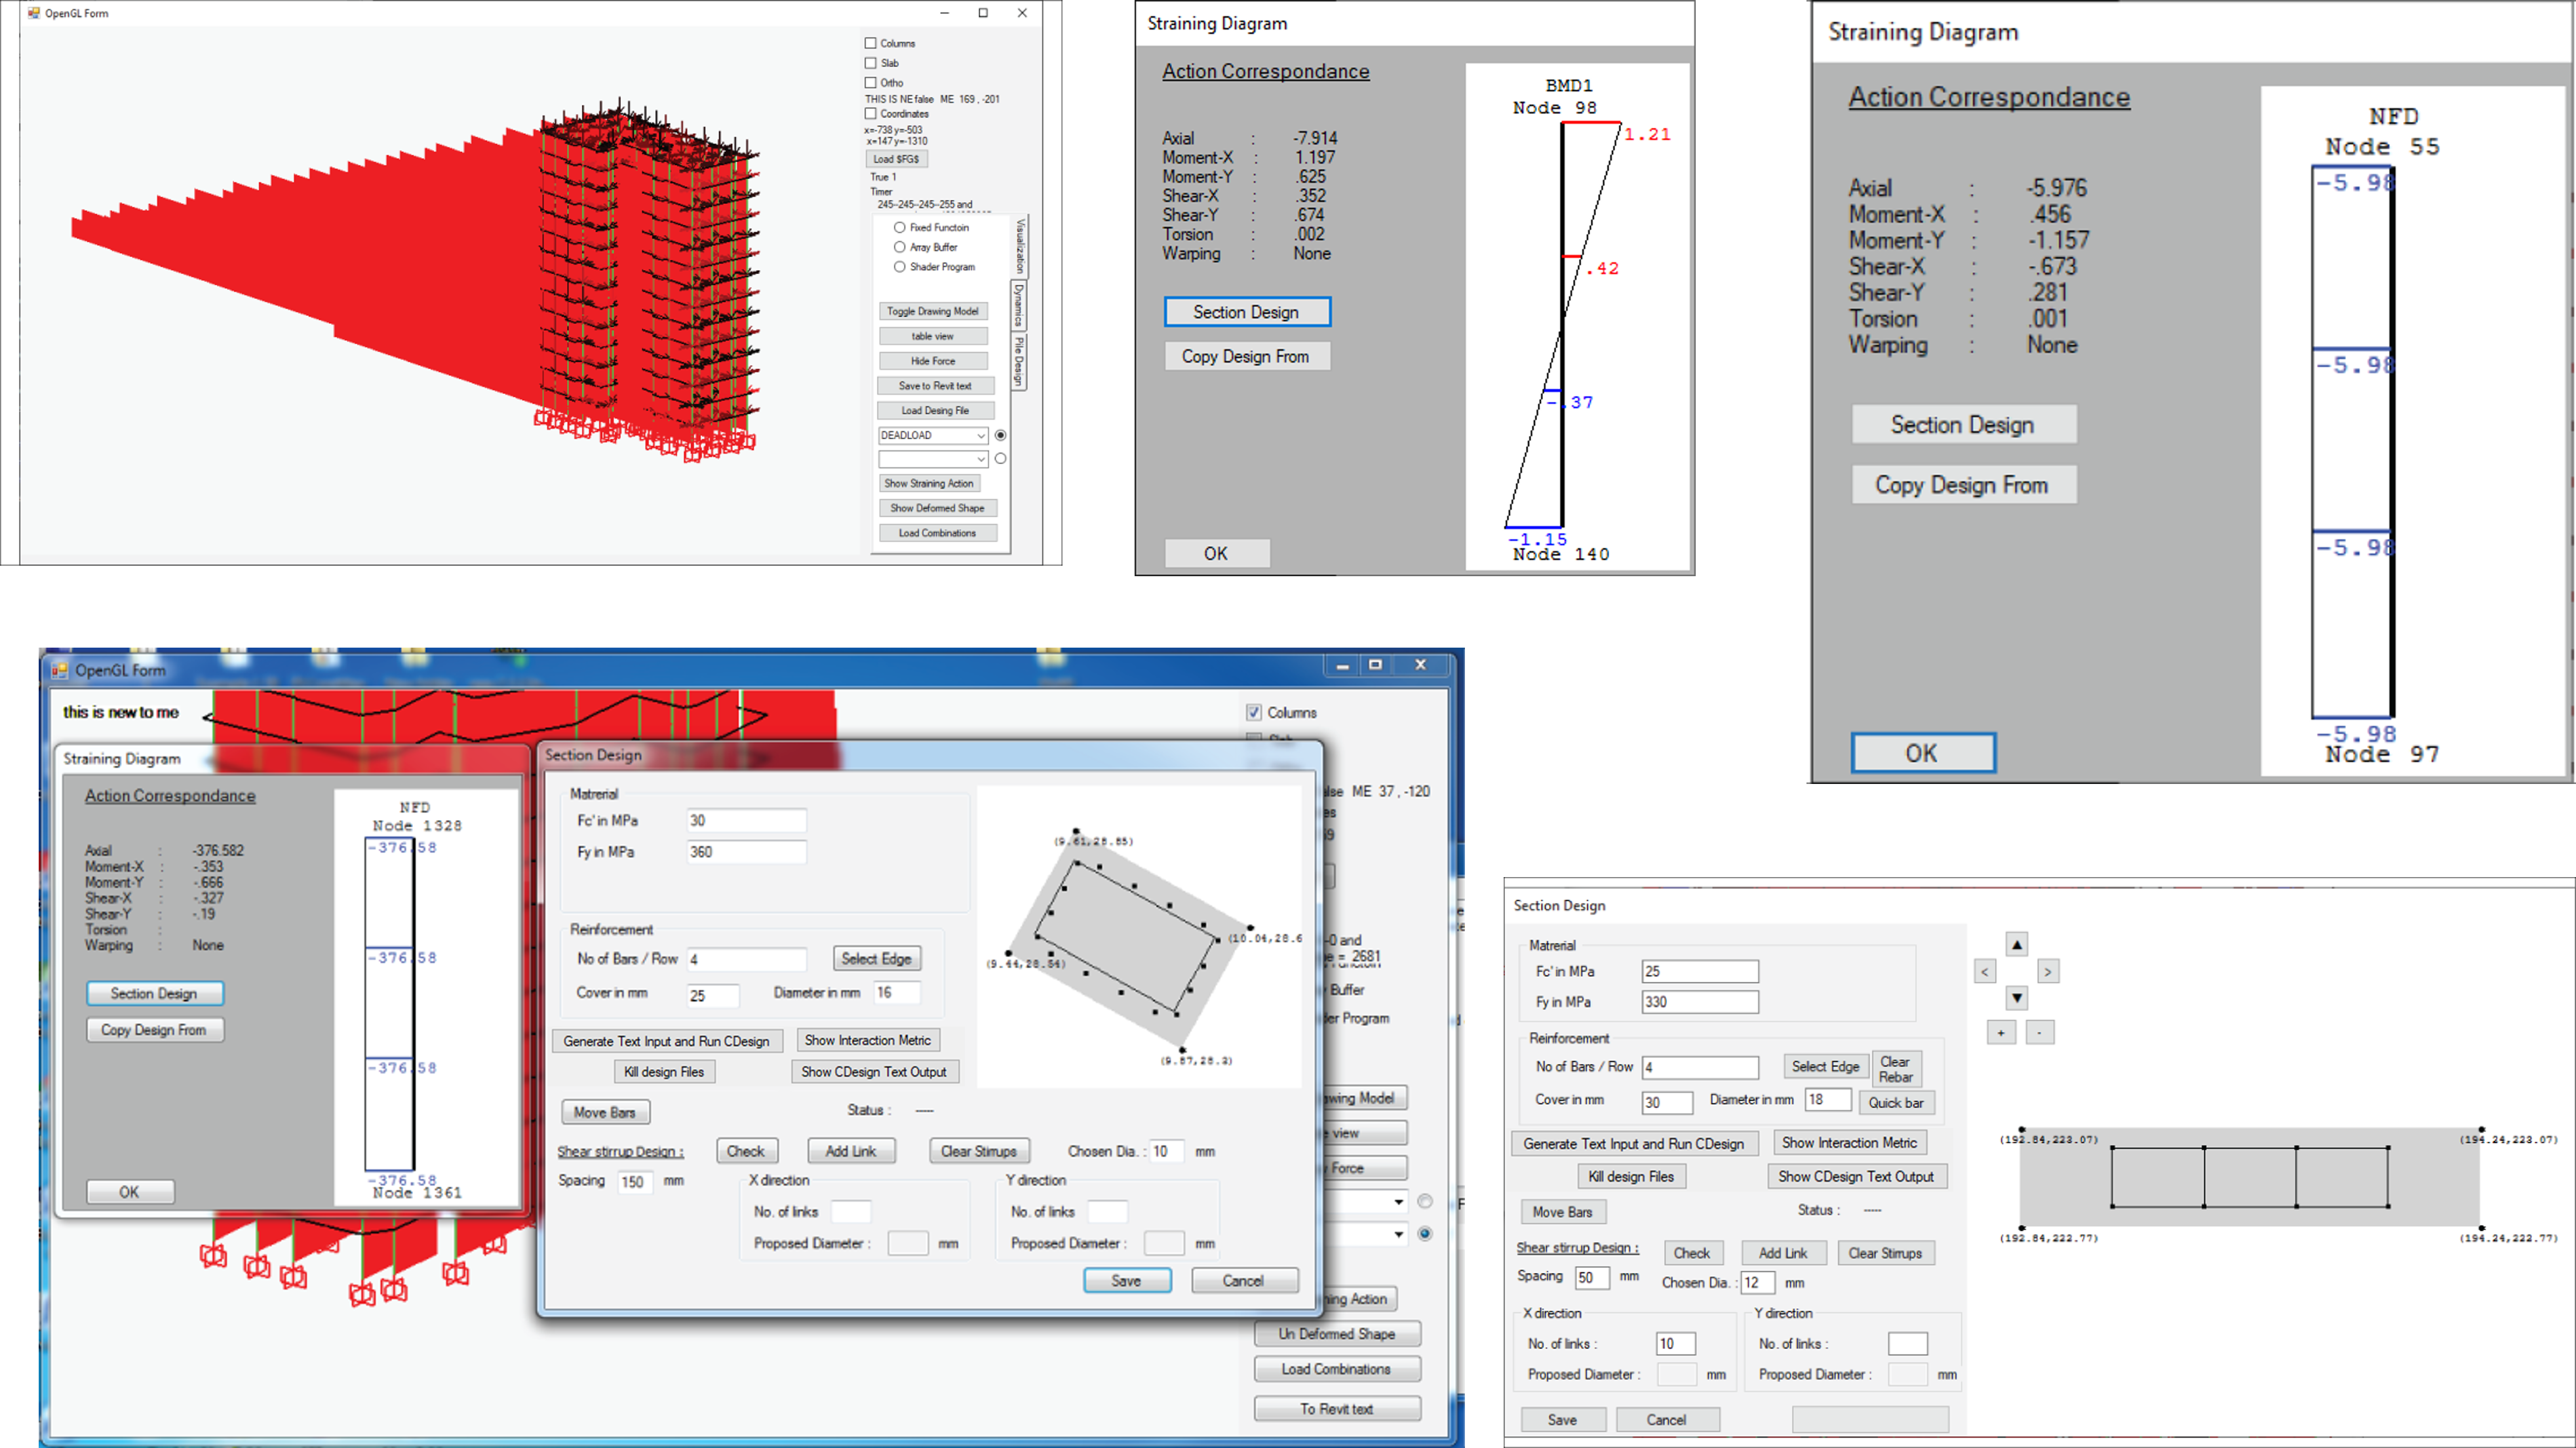Image resolution: width=2576 pixels, height=1448 pixels.
Task: Enable the Coordinates checkbox
Action: 870,114
